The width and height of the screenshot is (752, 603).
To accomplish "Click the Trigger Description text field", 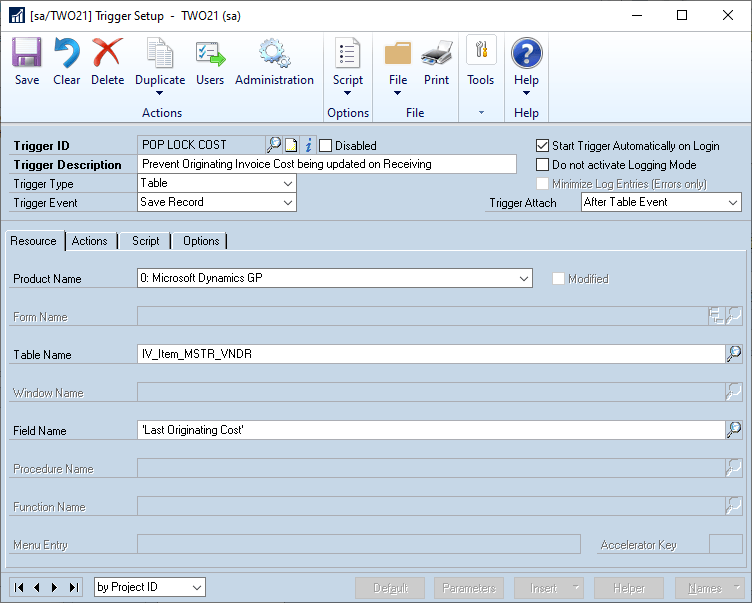I will [x=327, y=164].
